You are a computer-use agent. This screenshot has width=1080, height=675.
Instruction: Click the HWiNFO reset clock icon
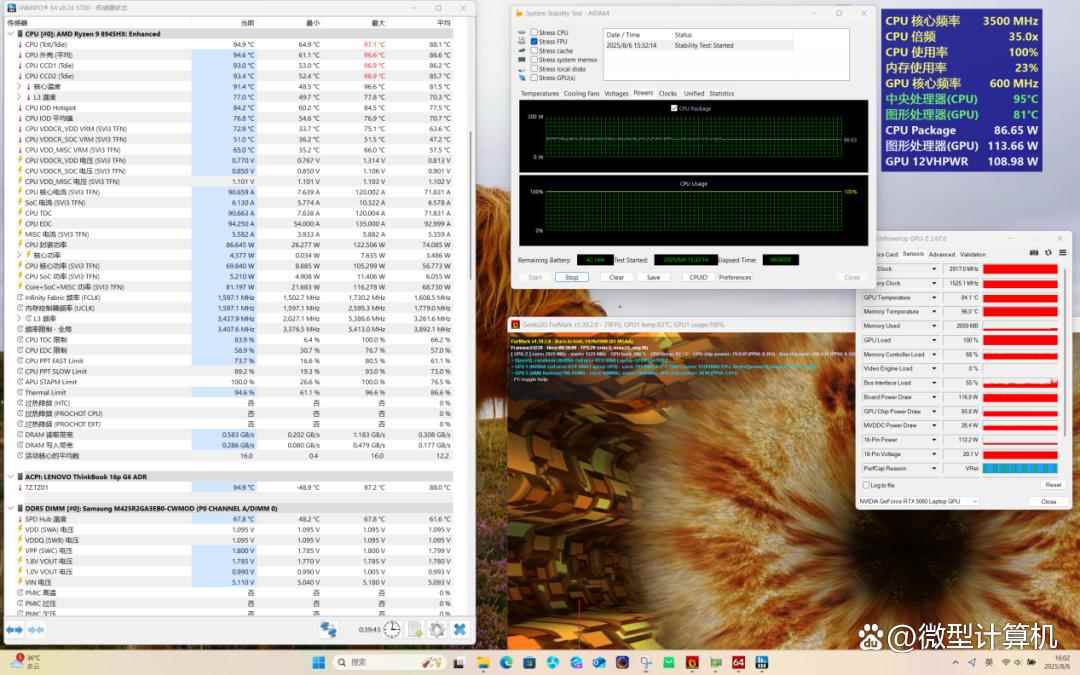[x=392, y=629]
